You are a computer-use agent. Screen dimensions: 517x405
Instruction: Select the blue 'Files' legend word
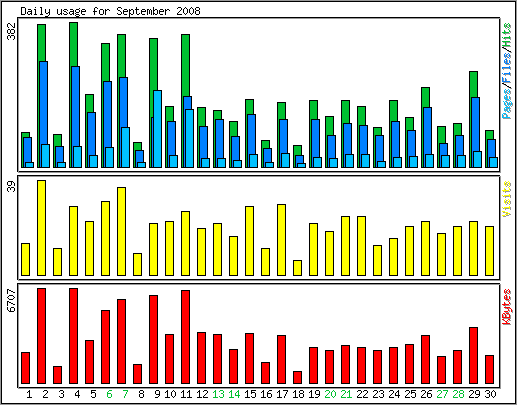coord(507,69)
